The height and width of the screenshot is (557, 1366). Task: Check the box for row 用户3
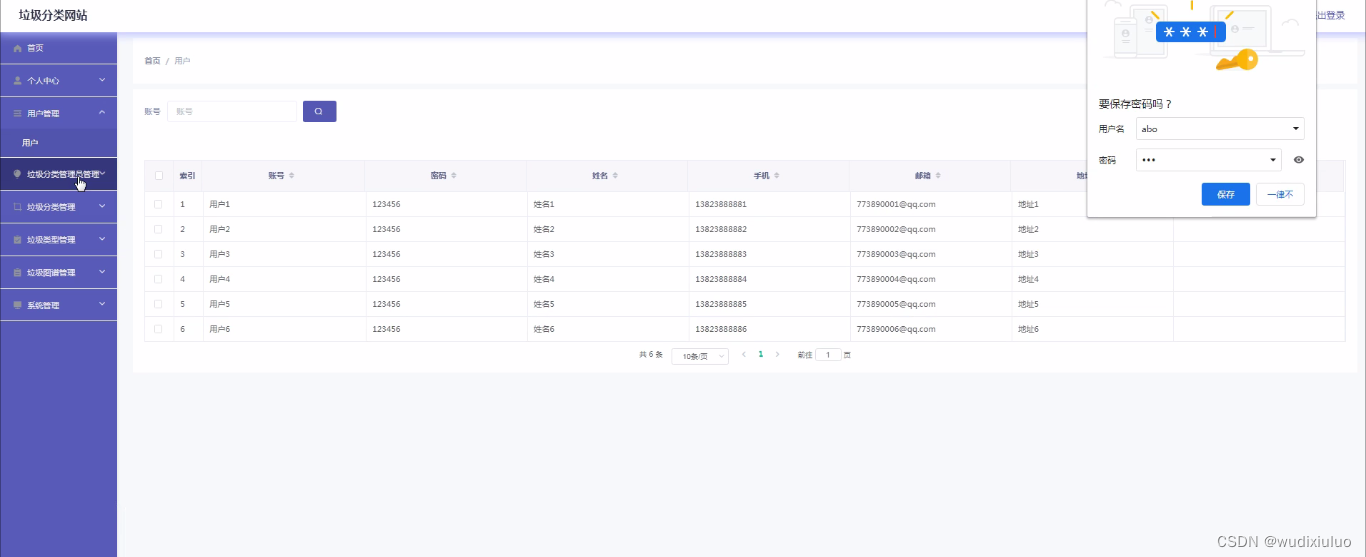[x=159, y=254]
